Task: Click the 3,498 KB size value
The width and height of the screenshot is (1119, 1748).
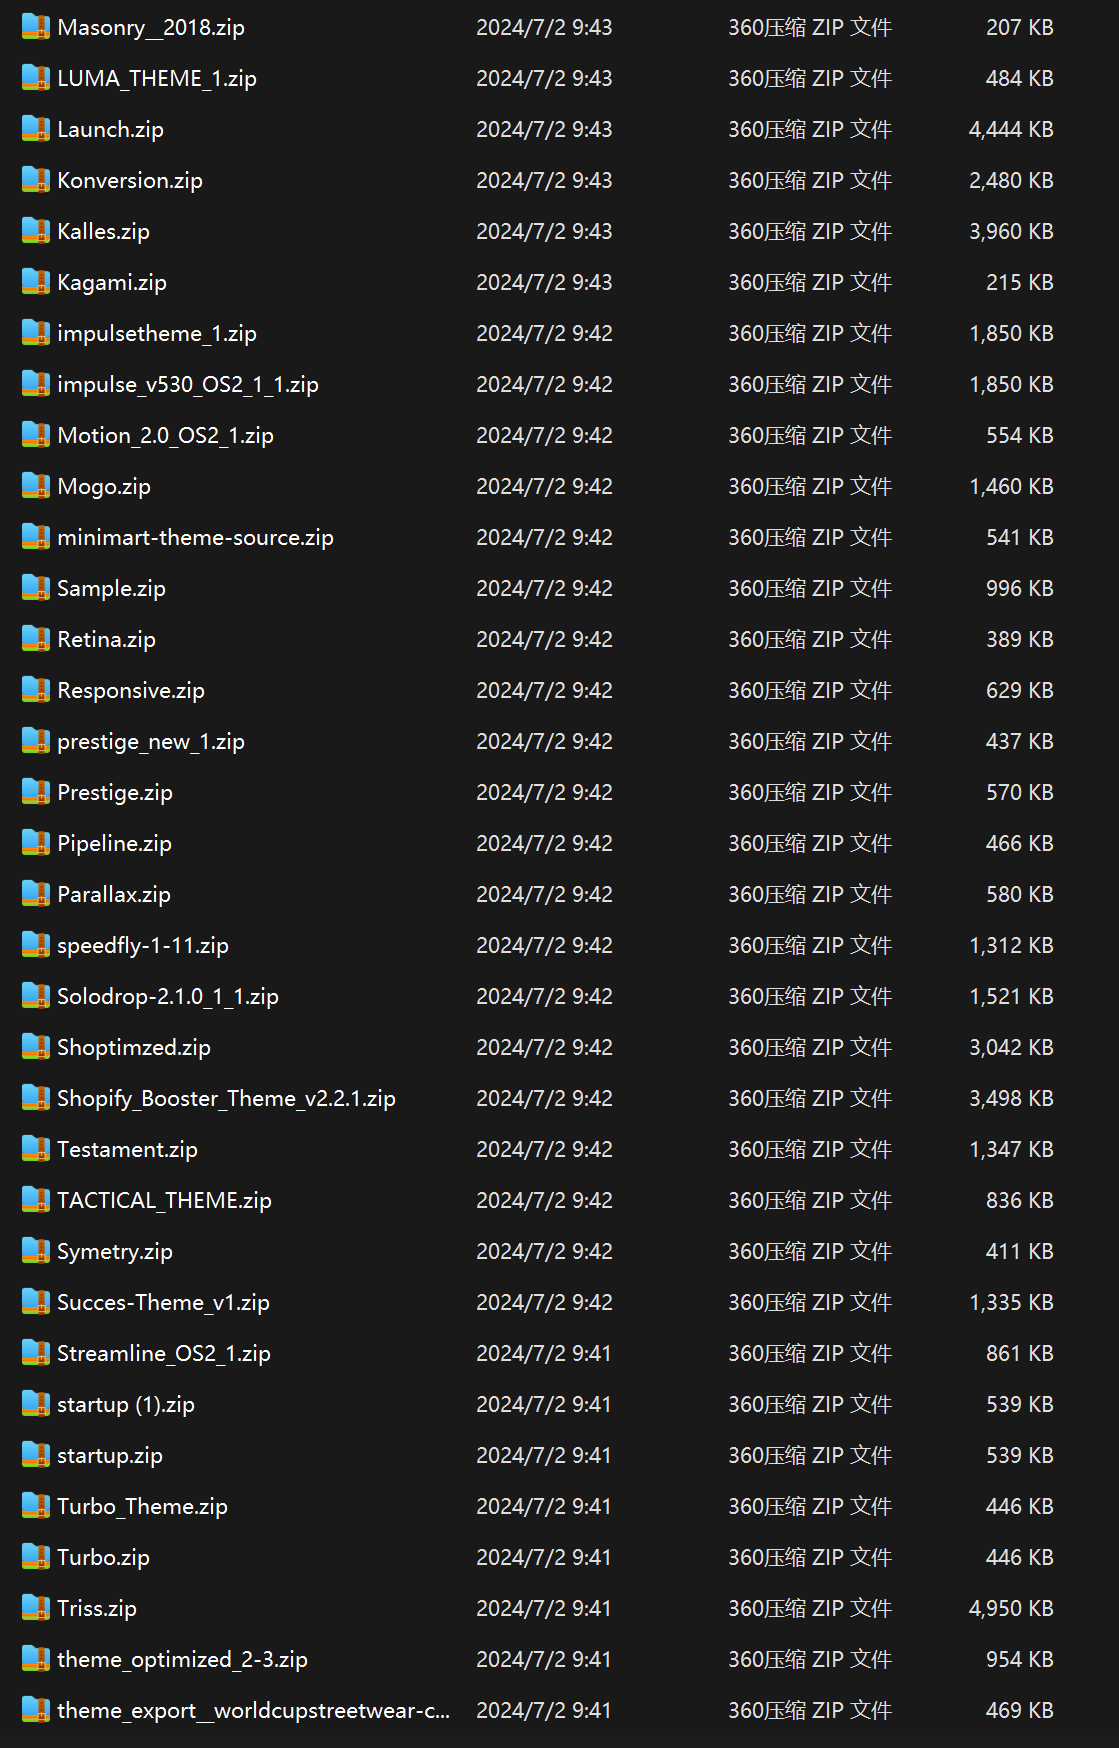Action: coord(1011,1098)
